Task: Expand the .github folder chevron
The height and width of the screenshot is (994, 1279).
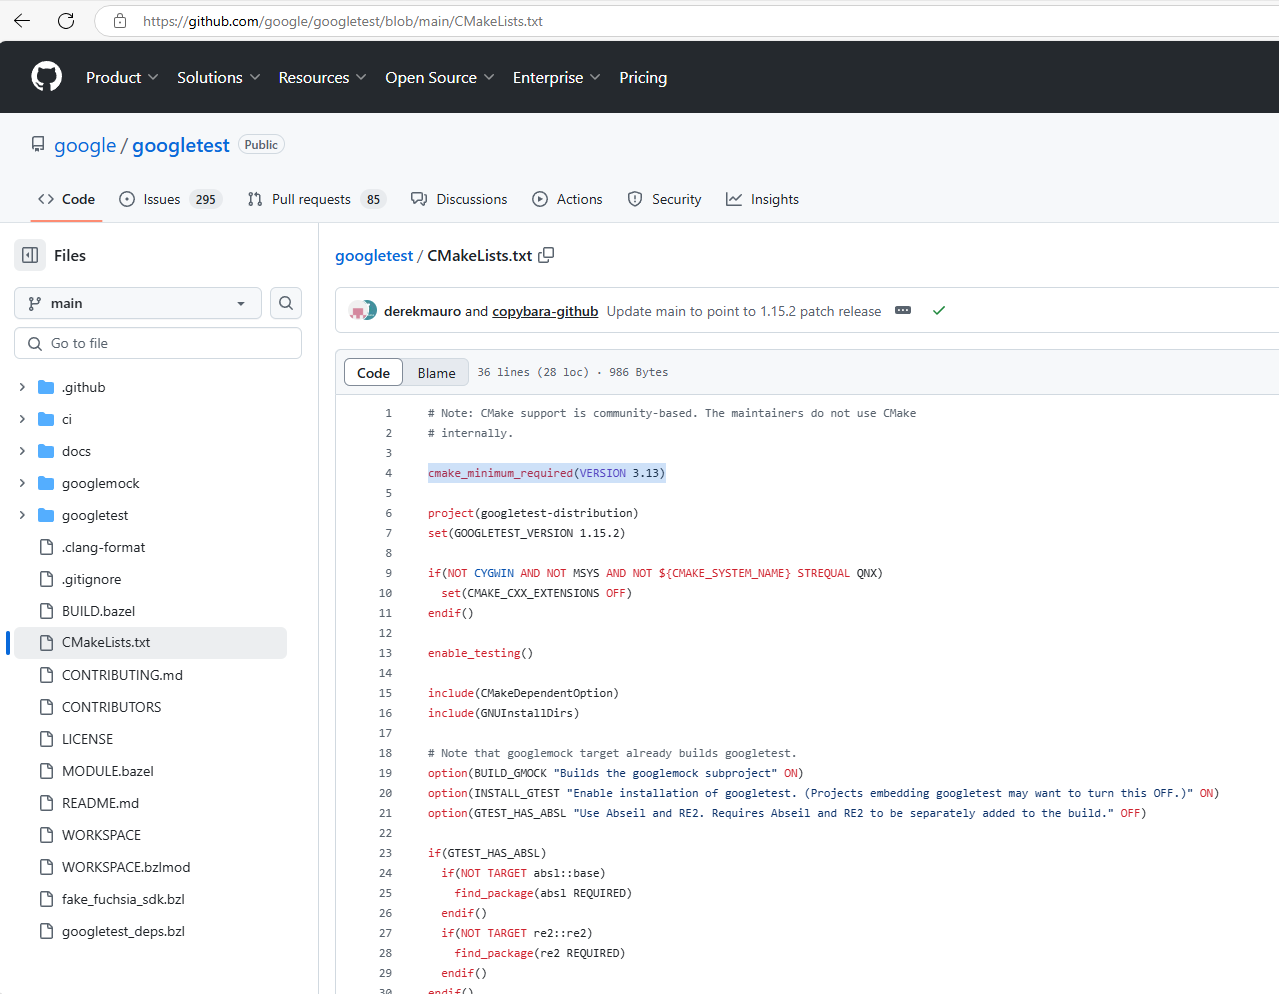Action: pyautogui.click(x=22, y=387)
